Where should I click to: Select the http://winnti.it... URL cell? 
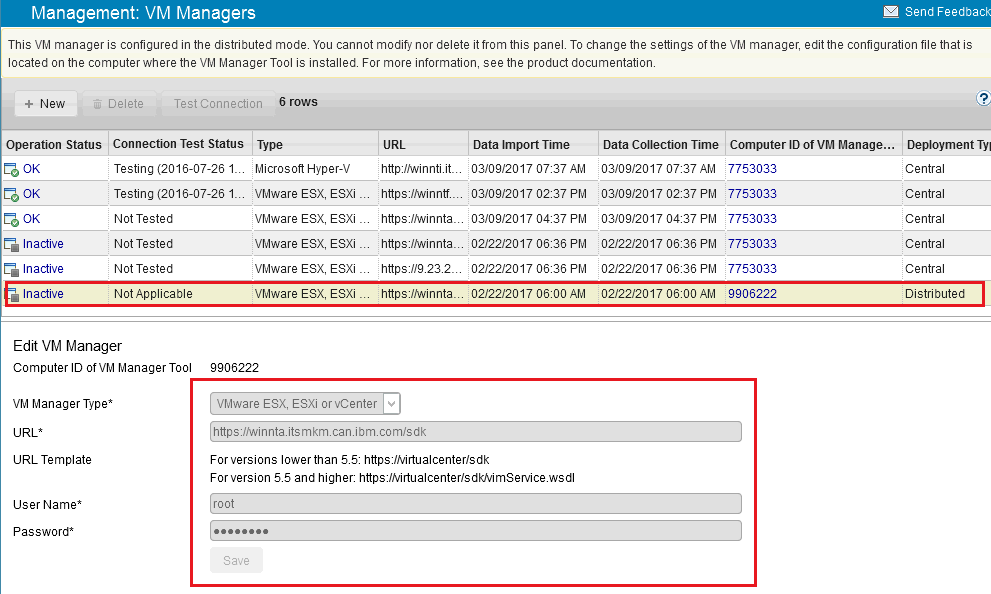(423, 169)
